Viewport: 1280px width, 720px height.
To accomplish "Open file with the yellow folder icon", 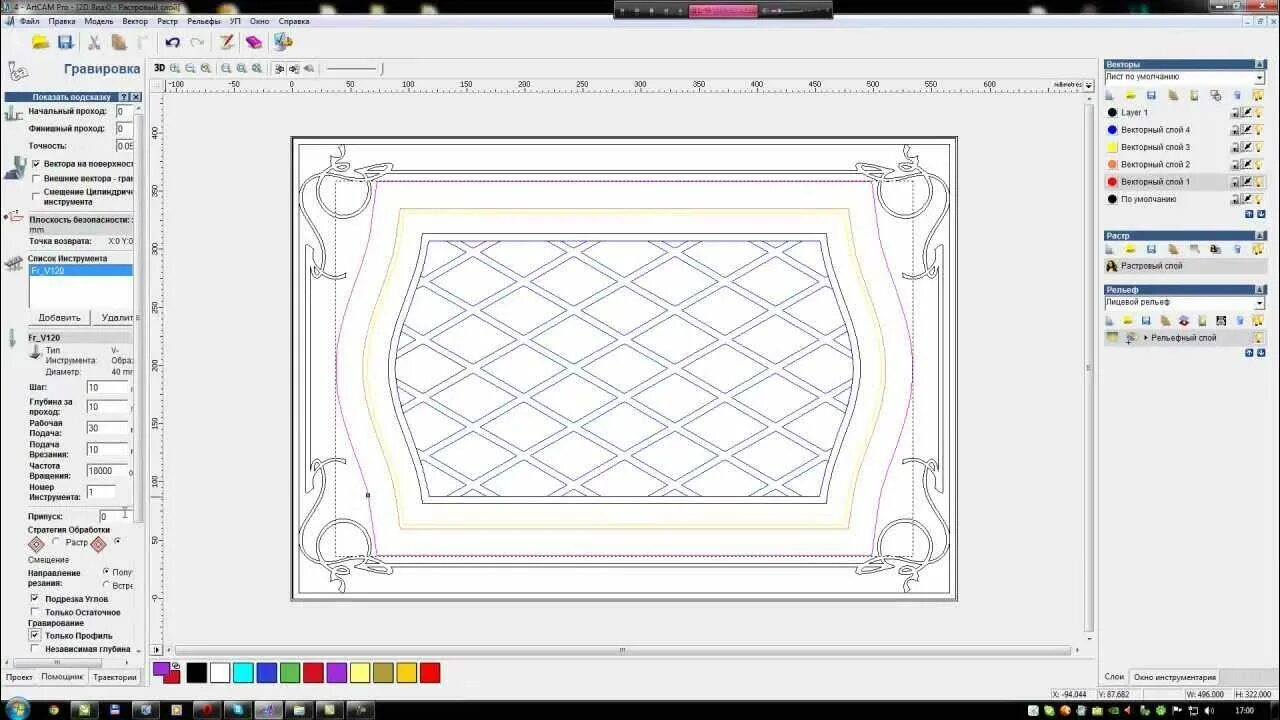I will click(40, 42).
